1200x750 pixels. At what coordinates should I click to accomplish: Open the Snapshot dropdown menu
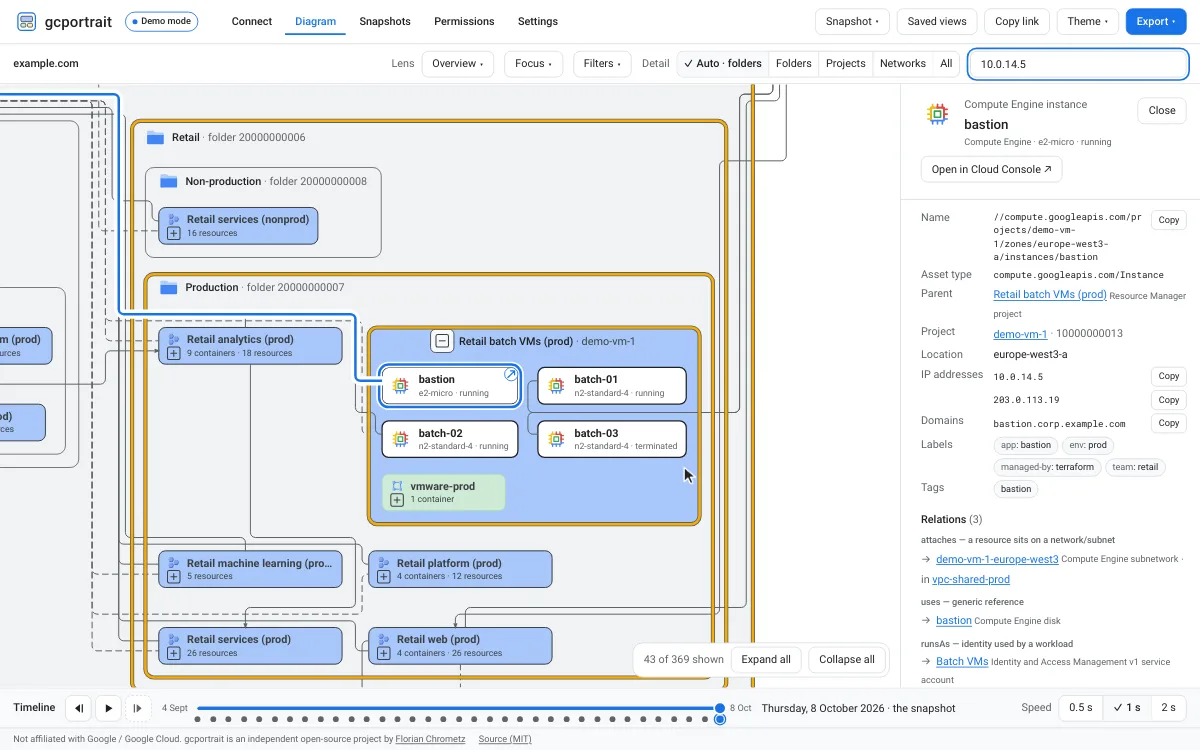pyautogui.click(x=852, y=21)
